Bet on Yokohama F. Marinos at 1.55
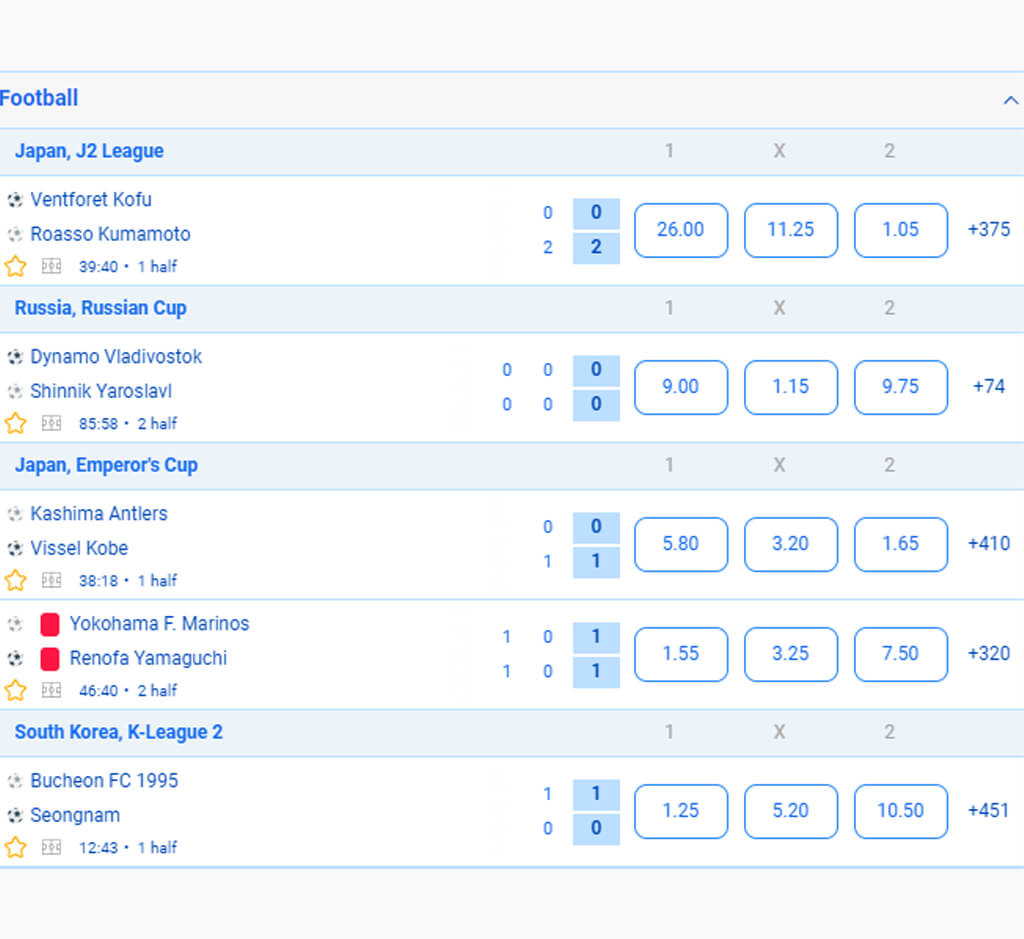The image size is (1024, 939). click(680, 654)
